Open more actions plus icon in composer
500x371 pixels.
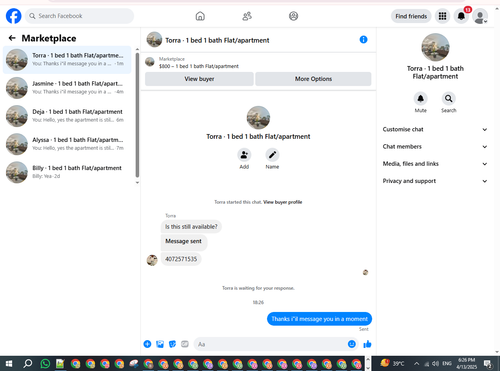147,344
